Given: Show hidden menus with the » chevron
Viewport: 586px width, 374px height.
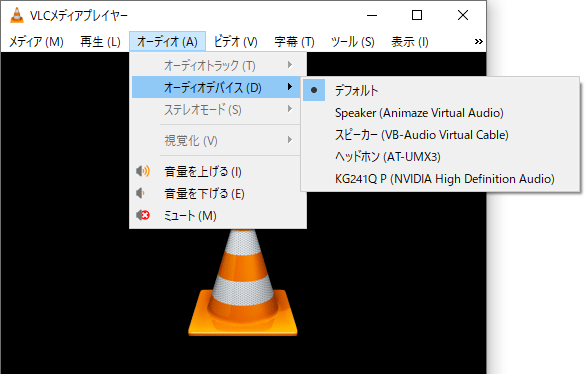Looking at the screenshot, I should tap(478, 41).
